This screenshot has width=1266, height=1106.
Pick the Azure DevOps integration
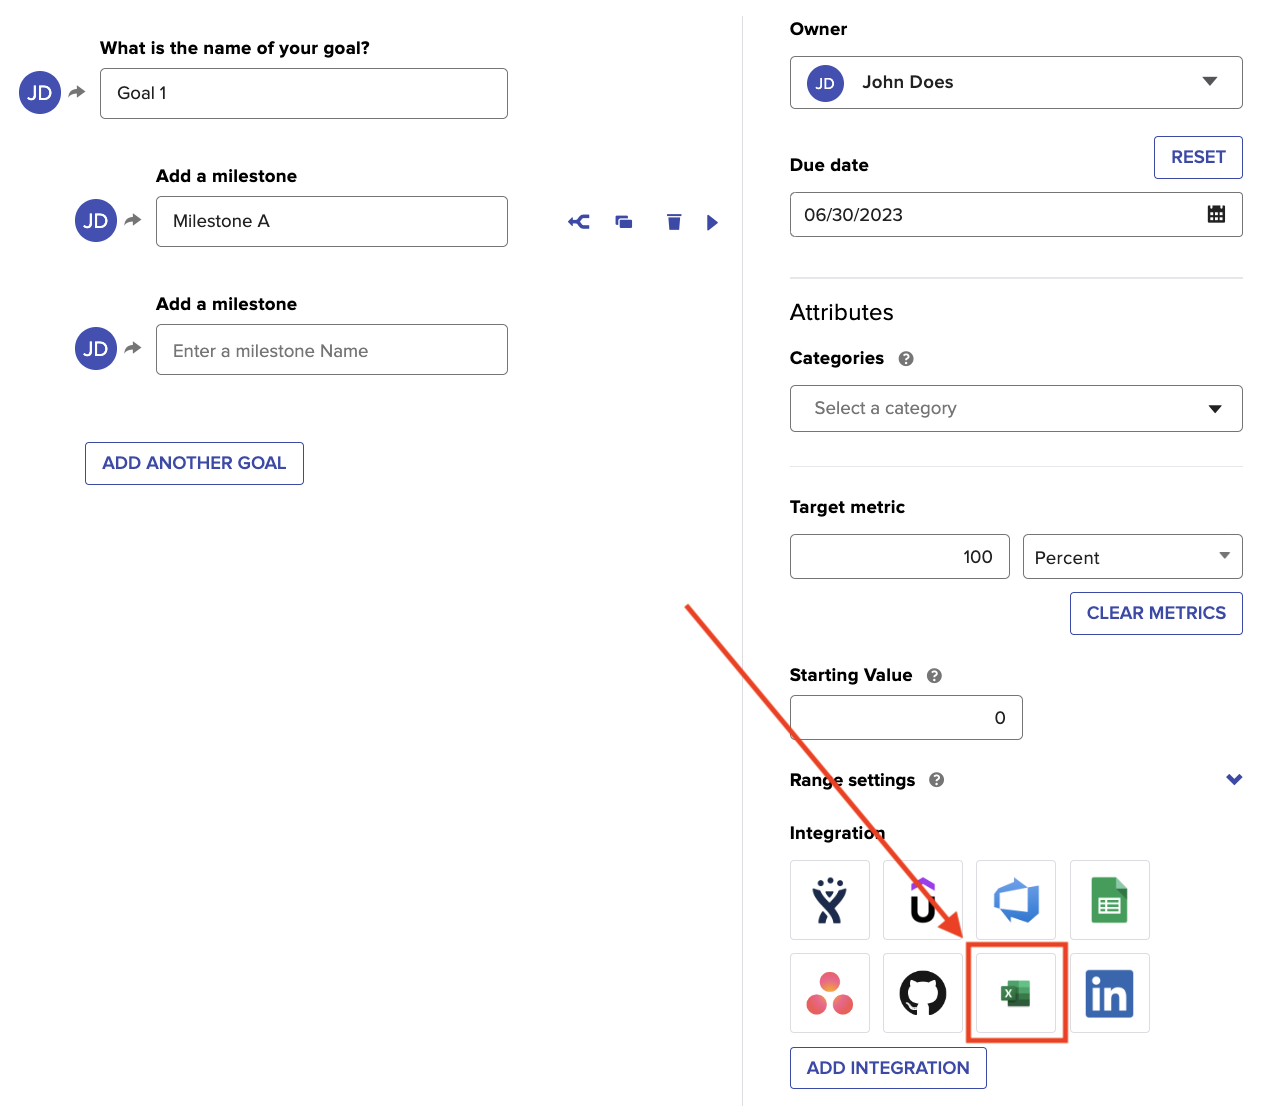(x=1016, y=899)
